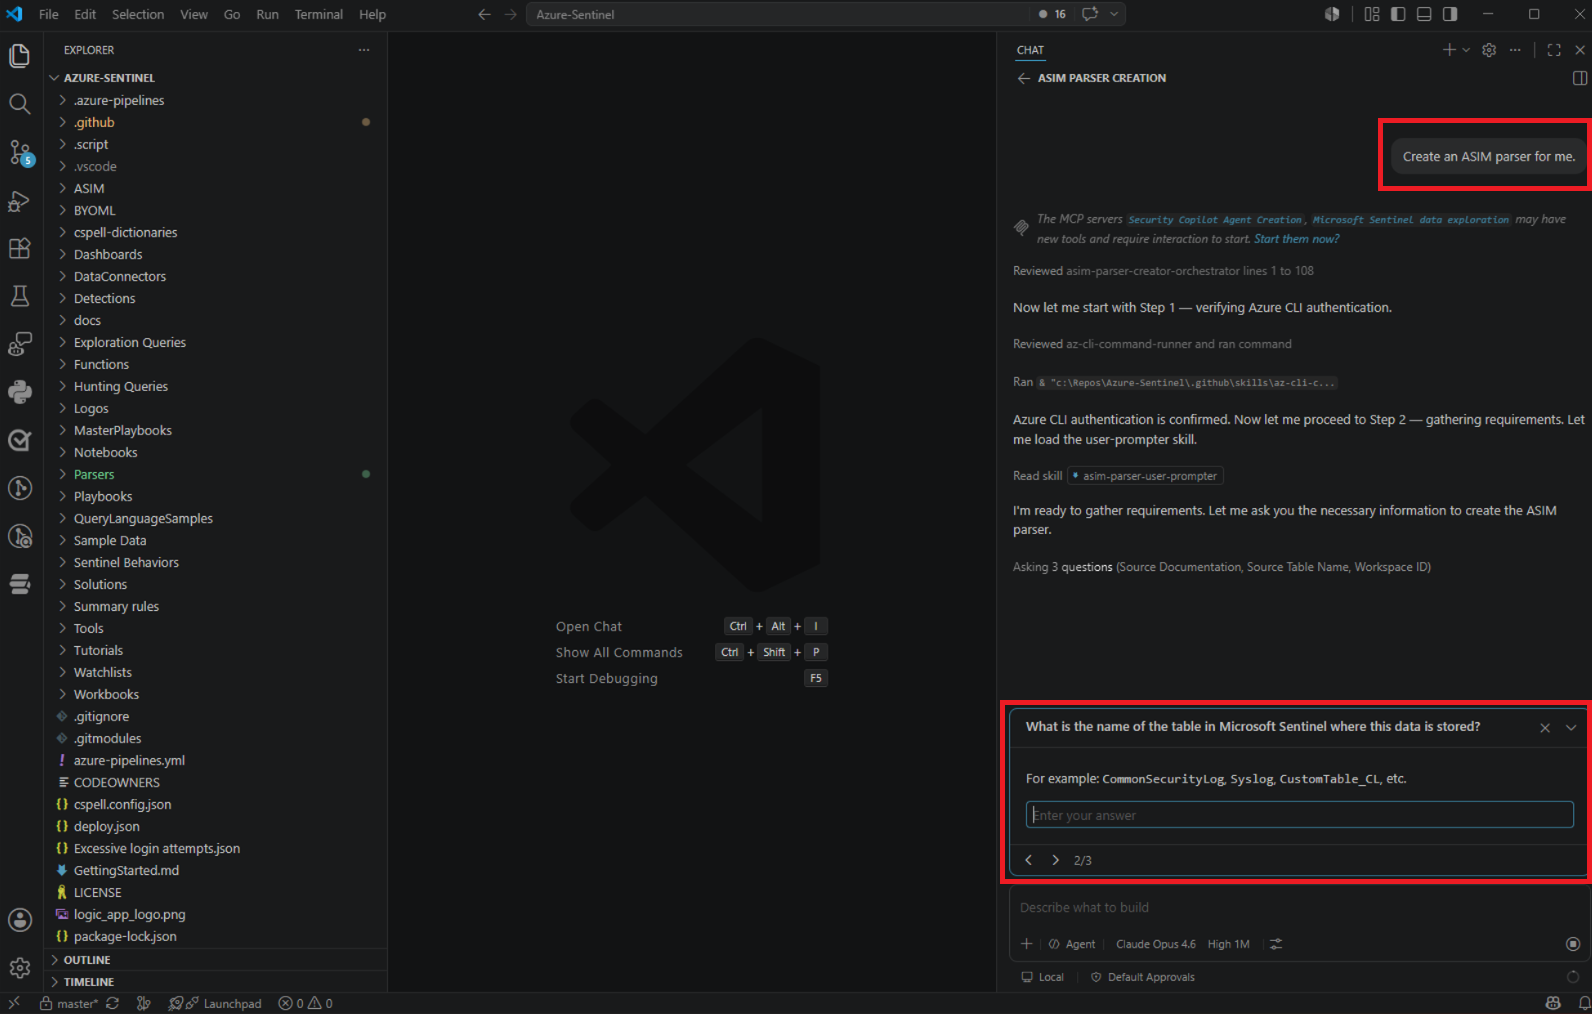This screenshot has height=1014, width=1592.
Task: Click the Launchpad status bar item
Action: click(x=215, y=1003)
